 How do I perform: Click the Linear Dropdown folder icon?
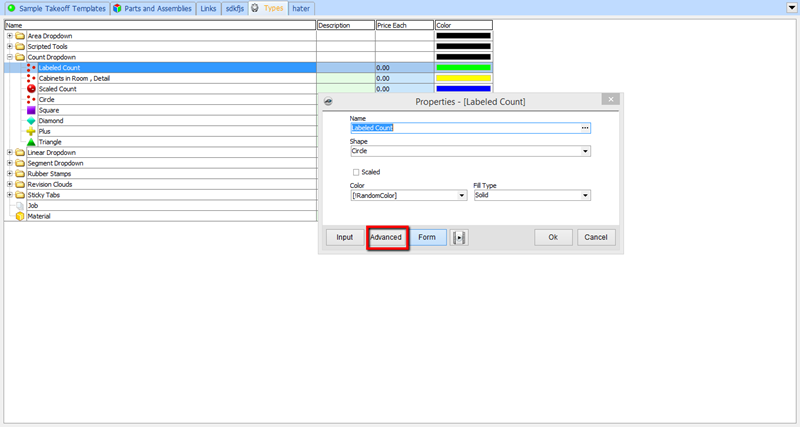(x=20, y=153)
